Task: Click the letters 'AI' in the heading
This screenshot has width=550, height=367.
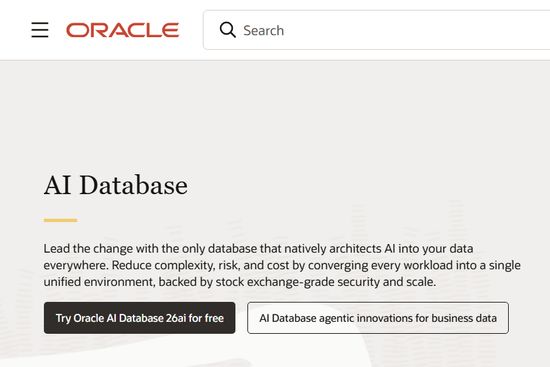Action: click(x=57, y=185)
